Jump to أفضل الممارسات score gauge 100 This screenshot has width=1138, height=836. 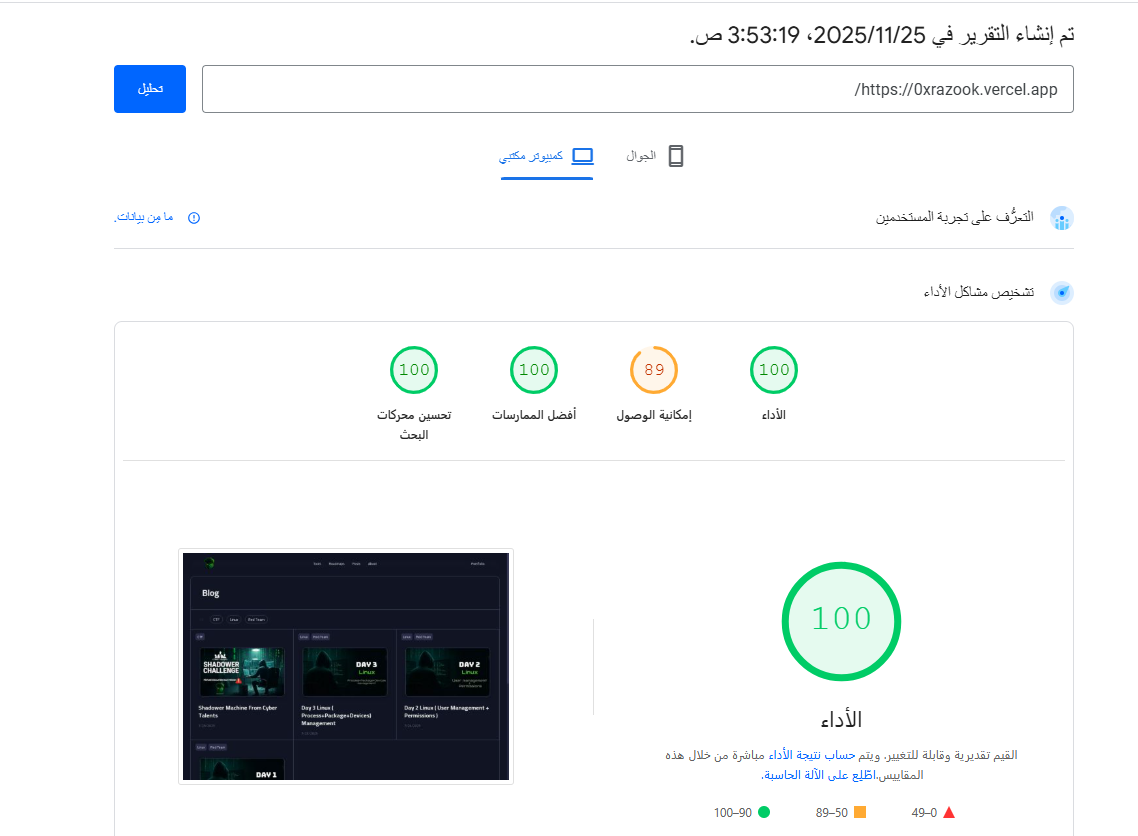pos(534,370)
